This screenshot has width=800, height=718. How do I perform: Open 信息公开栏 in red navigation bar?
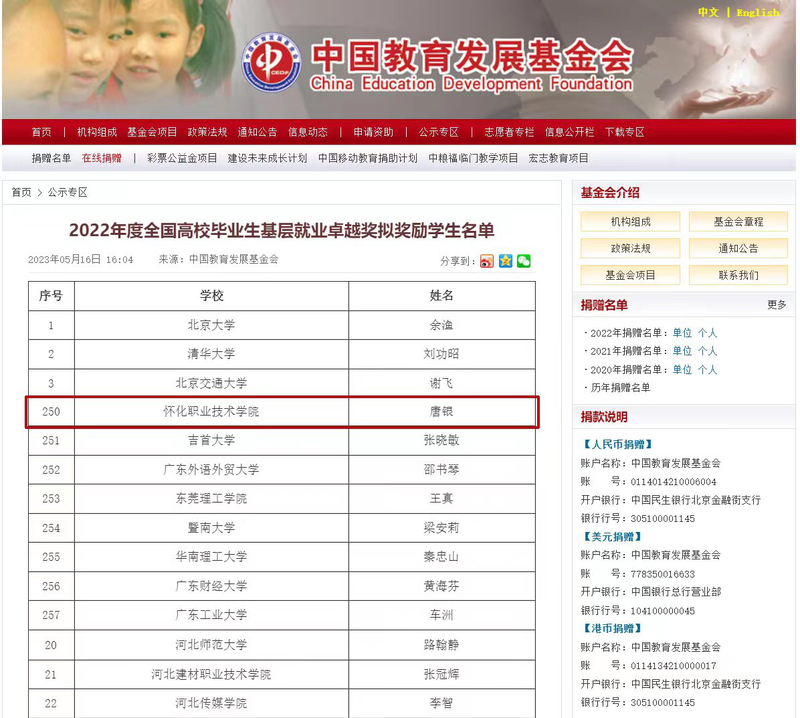569,132
